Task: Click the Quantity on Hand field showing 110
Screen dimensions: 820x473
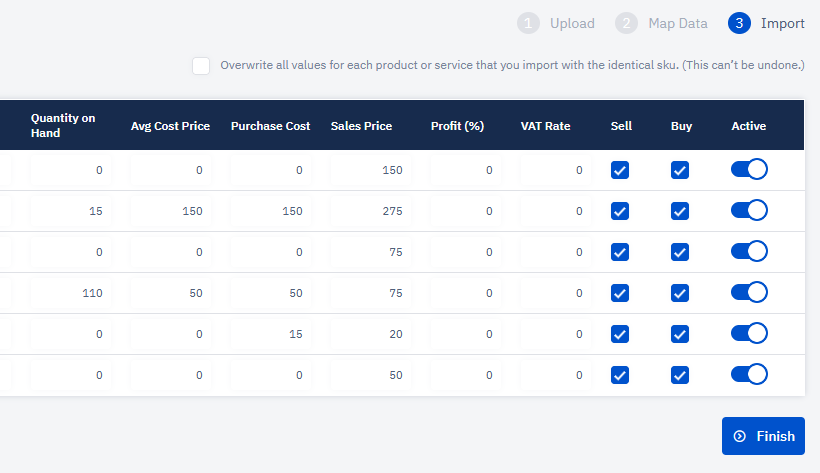Action: 71,293
